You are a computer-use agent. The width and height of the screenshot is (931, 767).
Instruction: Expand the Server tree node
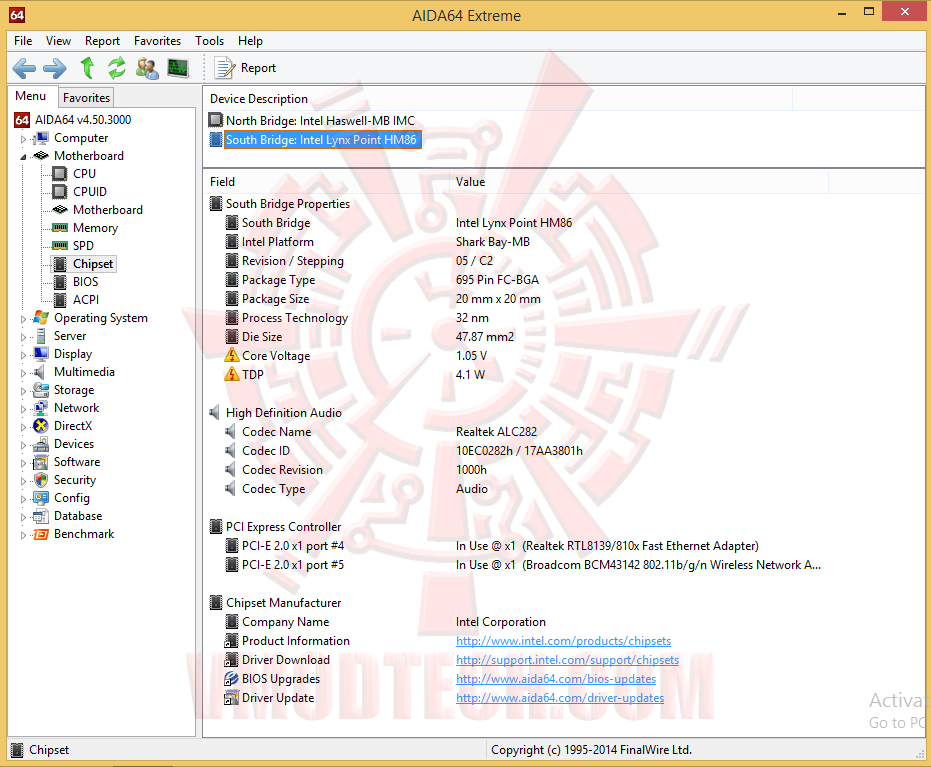23,337
